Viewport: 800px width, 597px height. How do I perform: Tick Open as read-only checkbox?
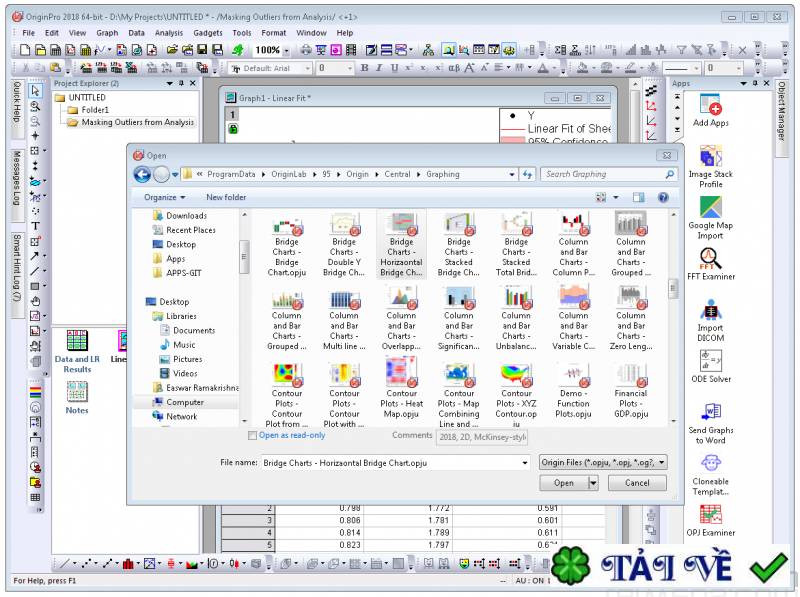coord(252,435)
